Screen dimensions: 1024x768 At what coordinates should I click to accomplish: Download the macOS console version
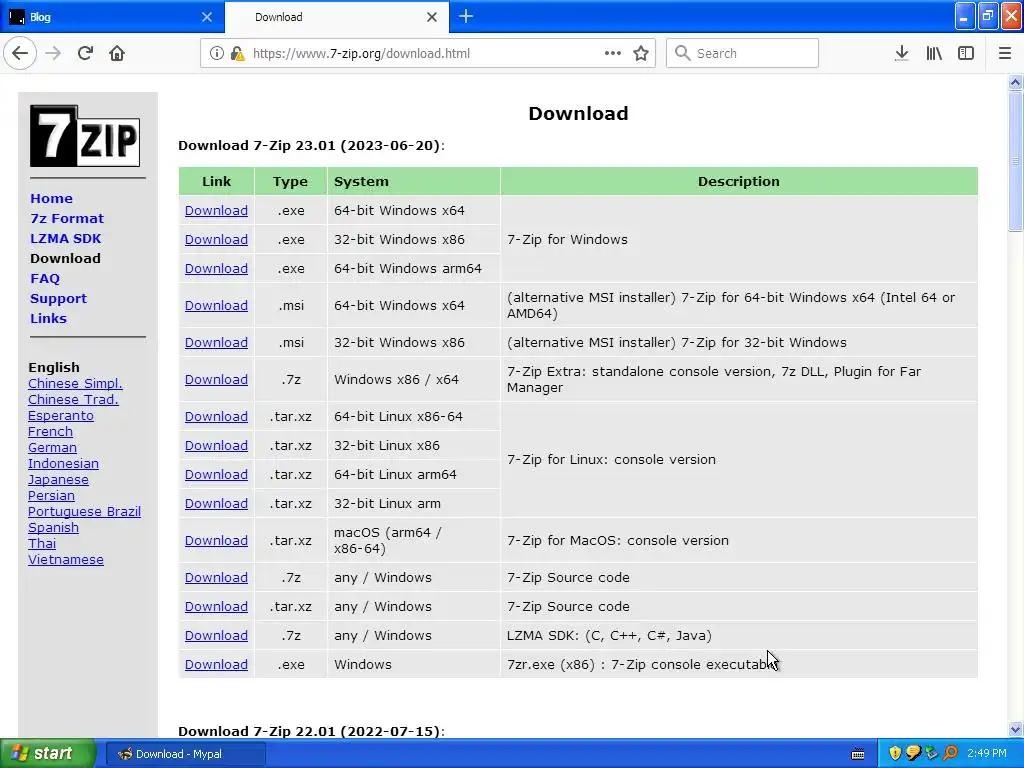(216, 541)
